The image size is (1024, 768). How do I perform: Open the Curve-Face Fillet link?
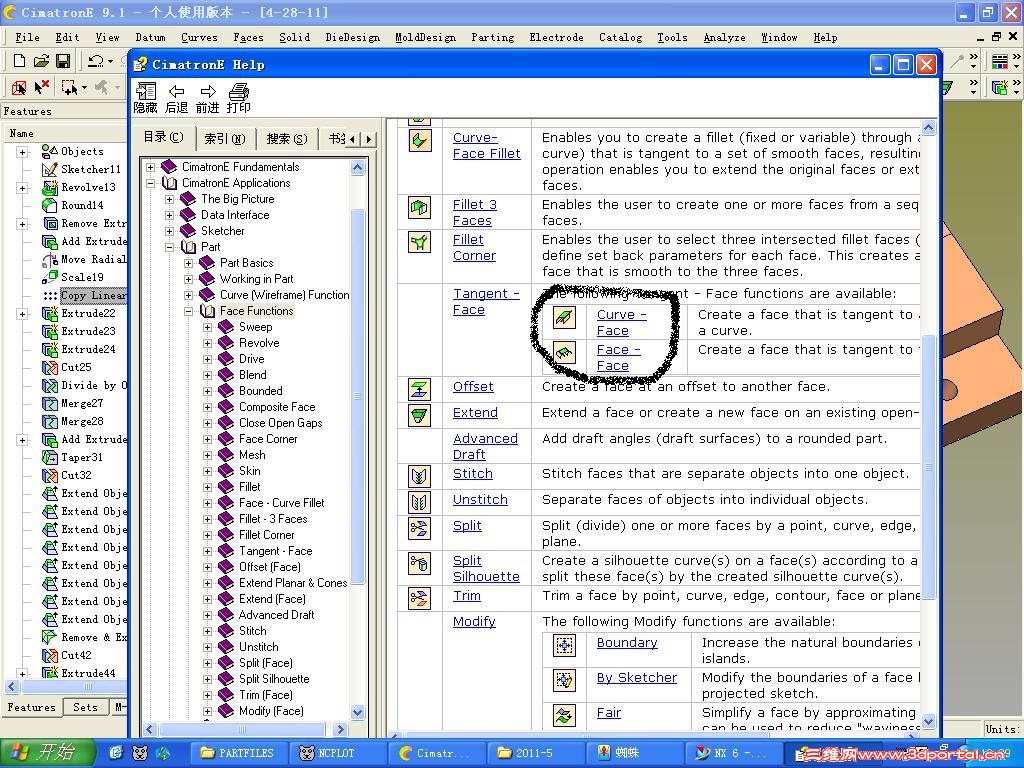click(x=487, y=146)
